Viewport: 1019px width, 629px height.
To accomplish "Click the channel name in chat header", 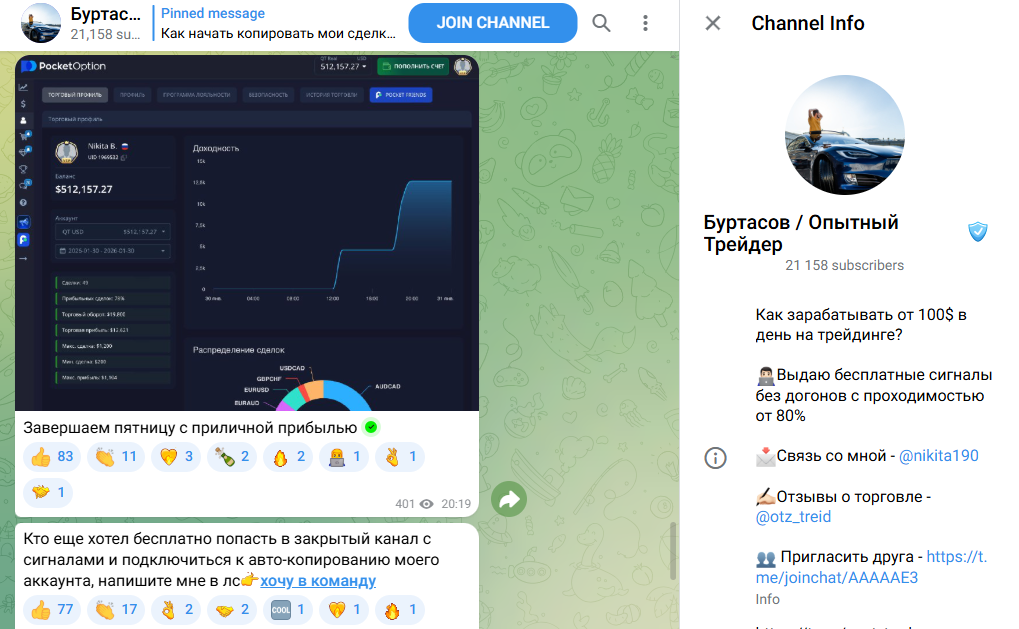I will tap(105, 14).
